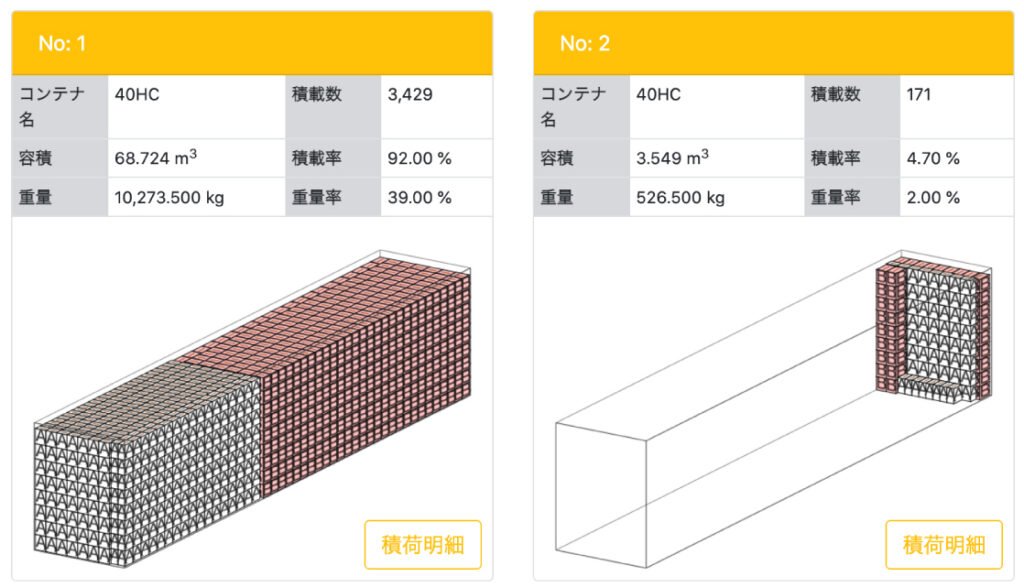Click the 2.00 % weight rate value
Screen dimensions: 1024x587
click(x=933, y=197)
